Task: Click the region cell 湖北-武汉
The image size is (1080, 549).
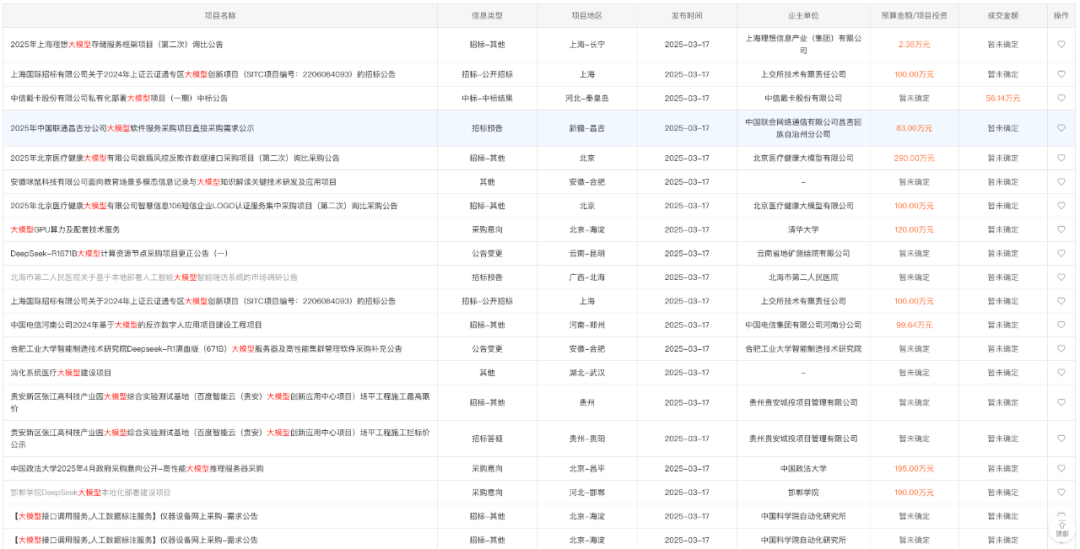Action: click(x=587, y=373)
